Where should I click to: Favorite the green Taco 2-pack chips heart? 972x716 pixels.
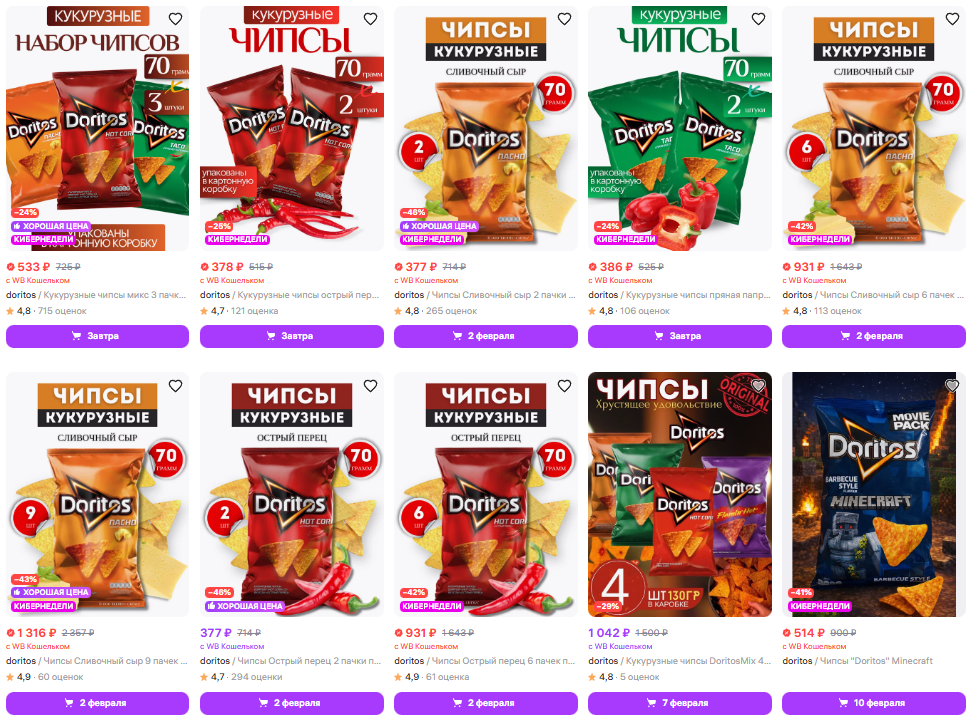pos(758,19)
